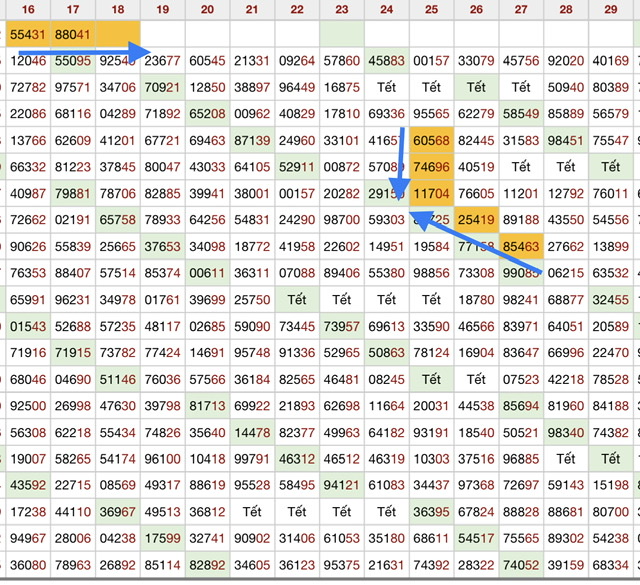Select column header 25
Screen dimensions: 640x585
pos(431,9)
